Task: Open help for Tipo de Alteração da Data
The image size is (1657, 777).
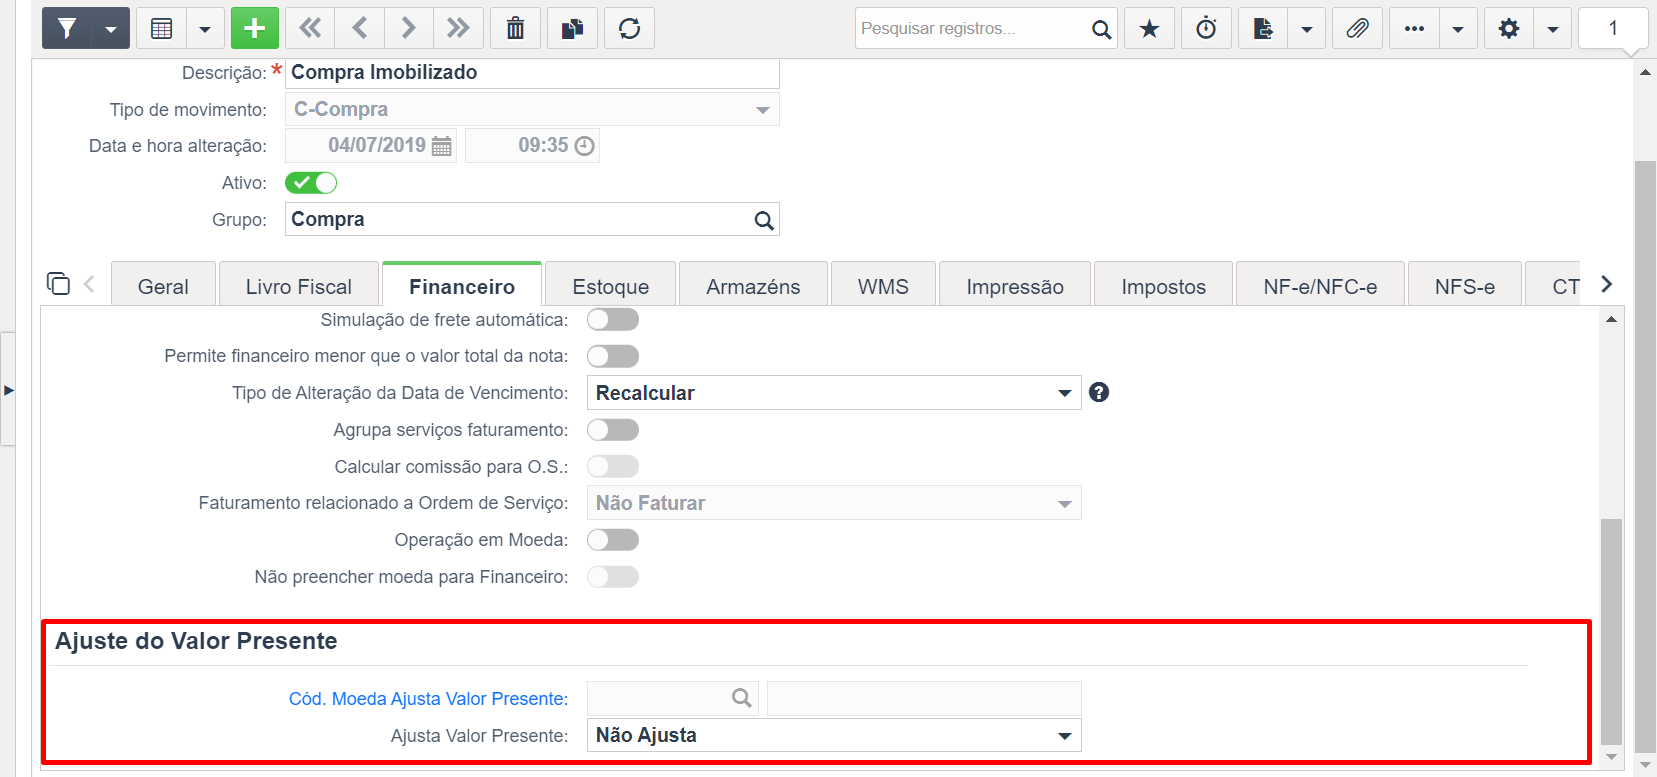Action: 1099,392
